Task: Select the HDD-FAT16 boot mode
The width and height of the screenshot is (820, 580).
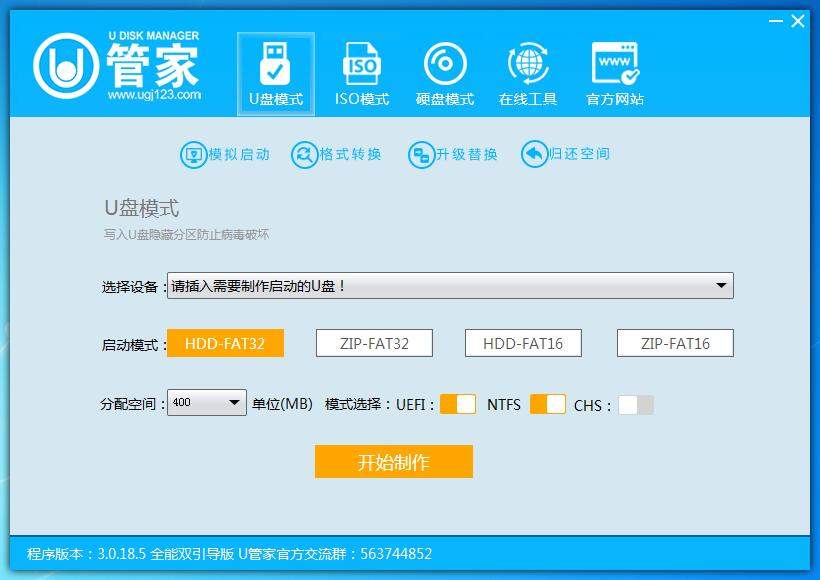Action: (x=522, y=342)
